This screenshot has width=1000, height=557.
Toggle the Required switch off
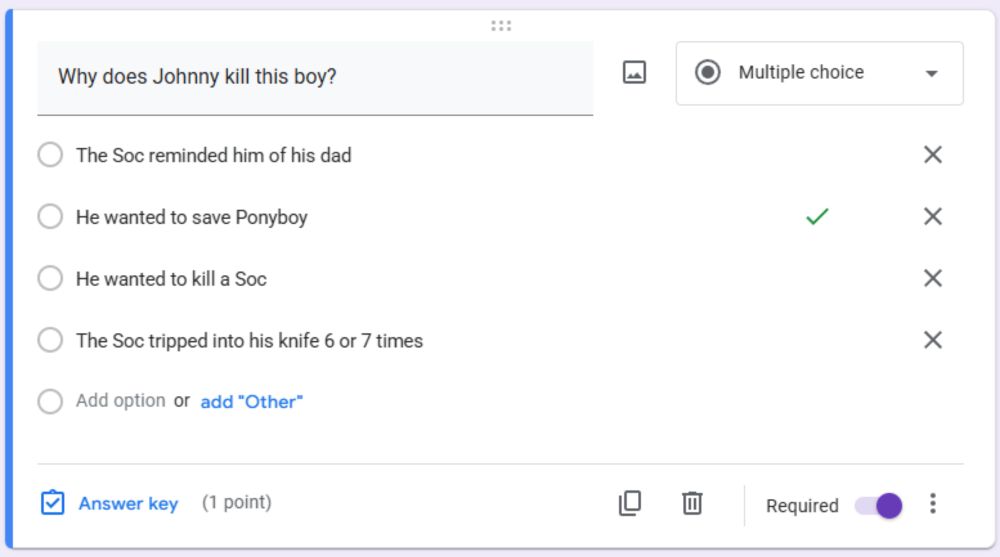pos(879,506)
